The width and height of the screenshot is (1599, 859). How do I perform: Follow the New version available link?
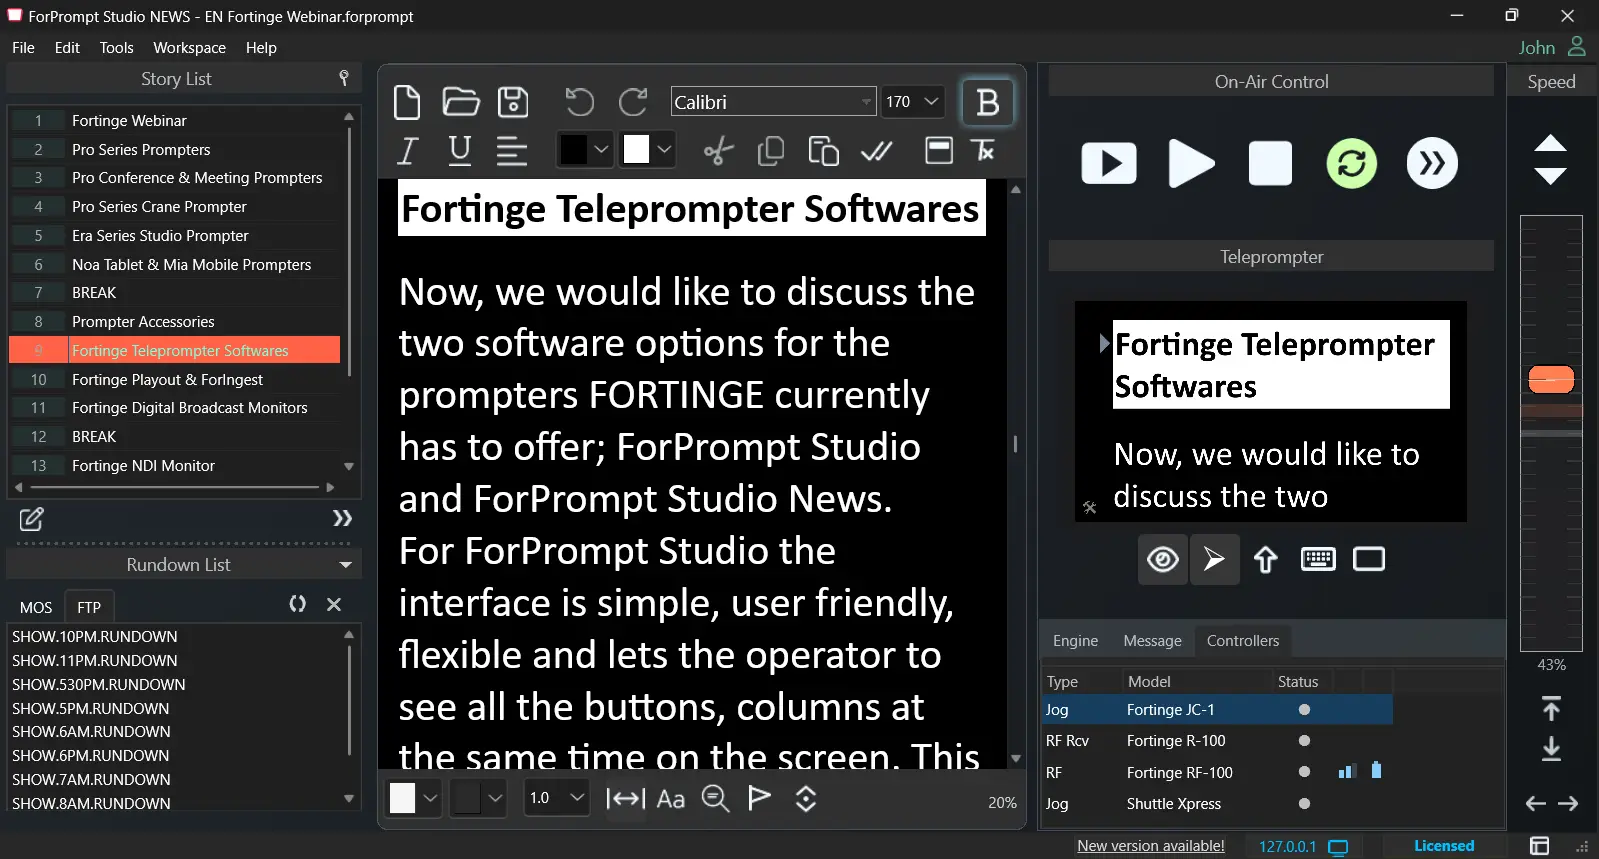(1151, 846)
